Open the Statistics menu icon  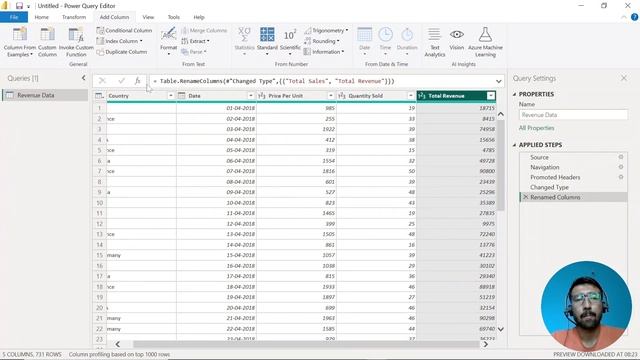point(244,34)
